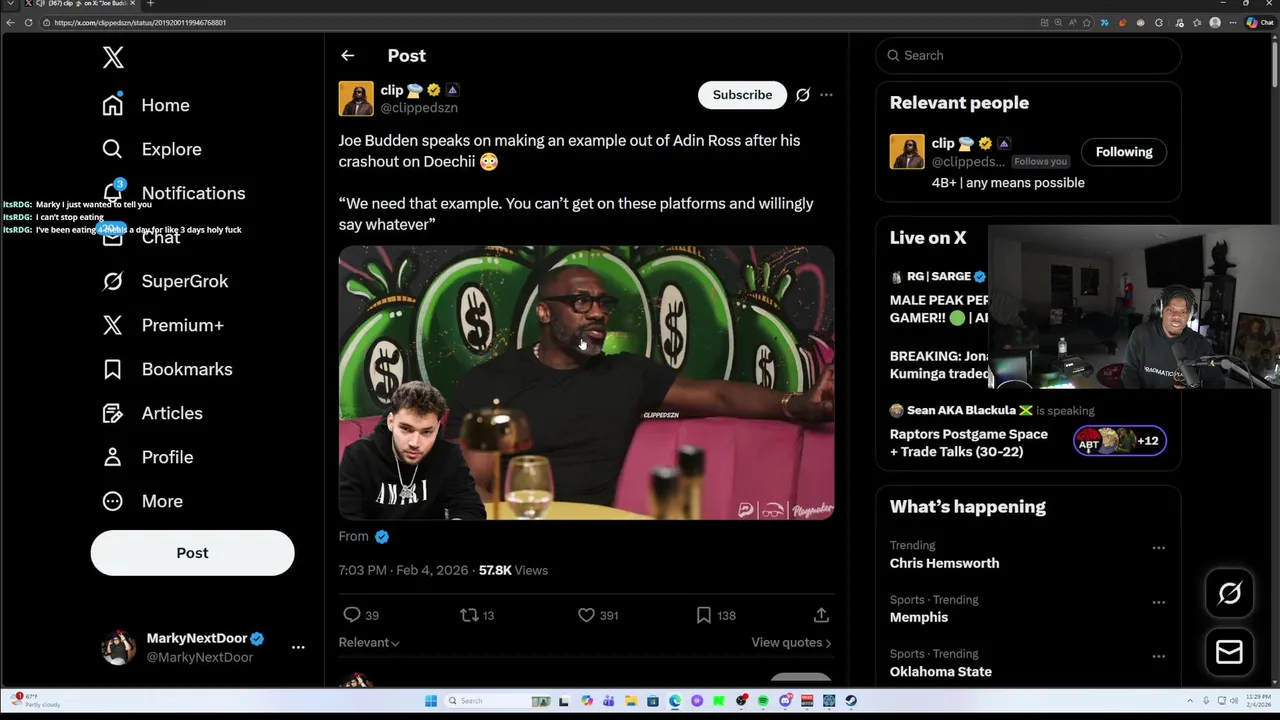1280x720 pixels.
Task: Refresh the page in browser
Action: [28, 22]
